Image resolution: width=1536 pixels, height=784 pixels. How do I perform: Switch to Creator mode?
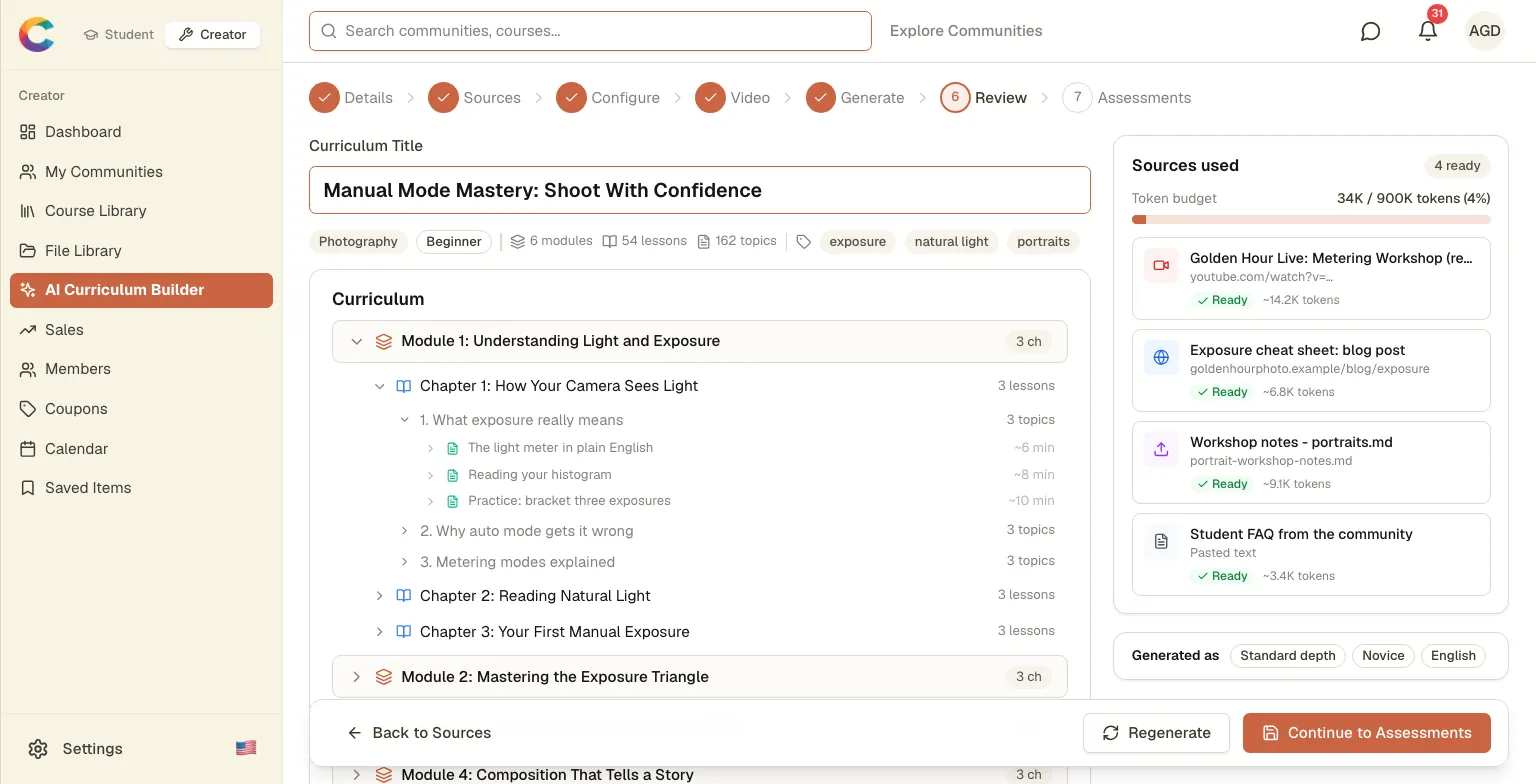[212, 34]
